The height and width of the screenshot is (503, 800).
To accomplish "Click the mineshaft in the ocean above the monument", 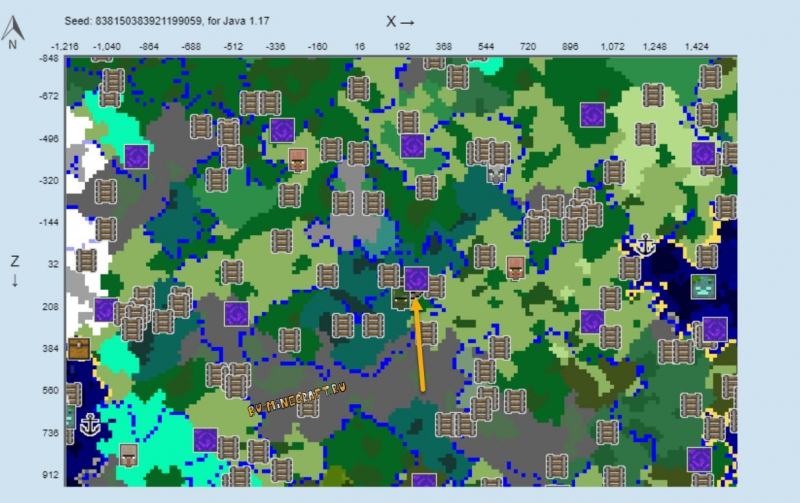I will point(707,257).
